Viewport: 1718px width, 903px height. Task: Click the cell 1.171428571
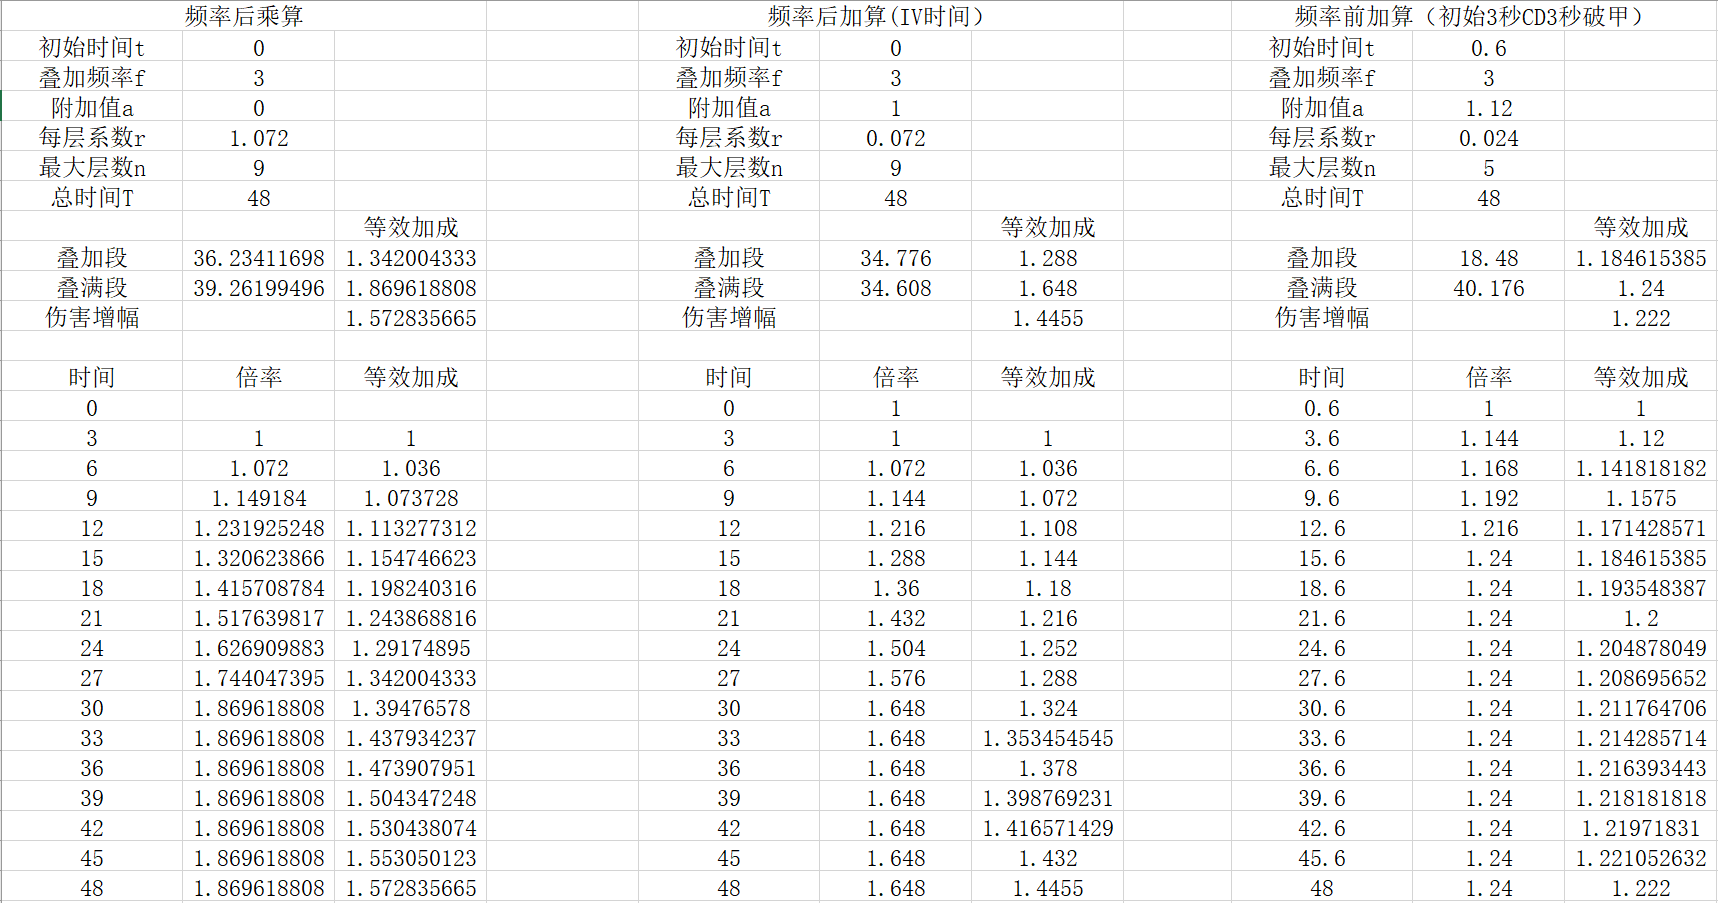pos(1641,528)
